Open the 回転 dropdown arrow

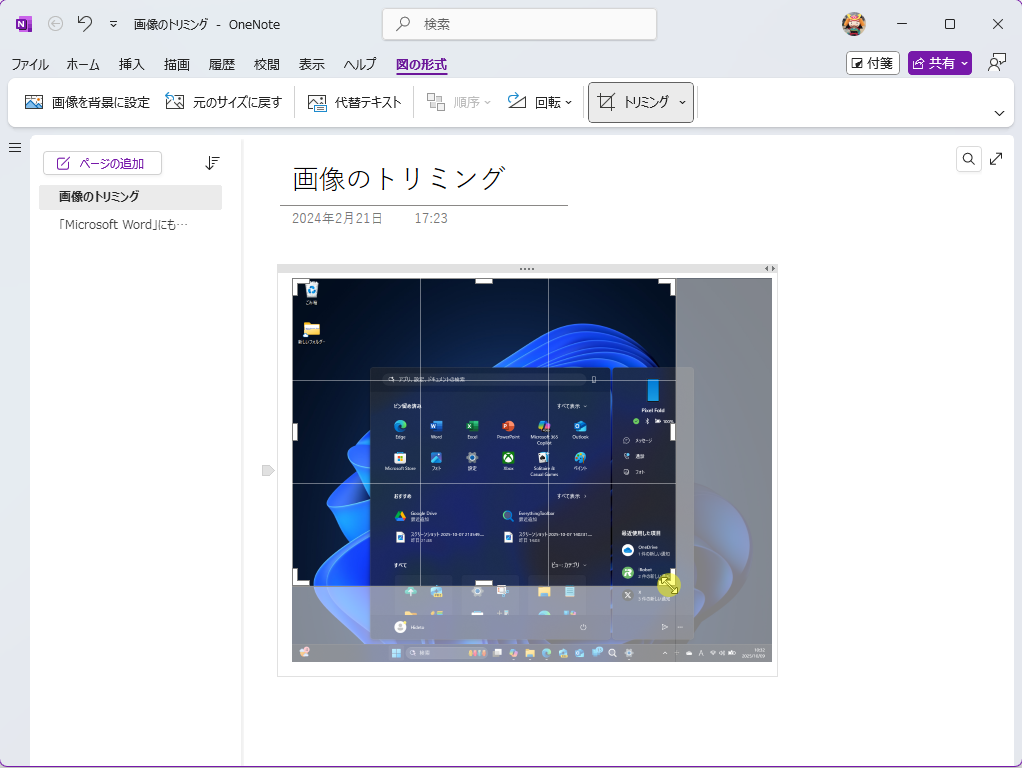pos(568,101)
